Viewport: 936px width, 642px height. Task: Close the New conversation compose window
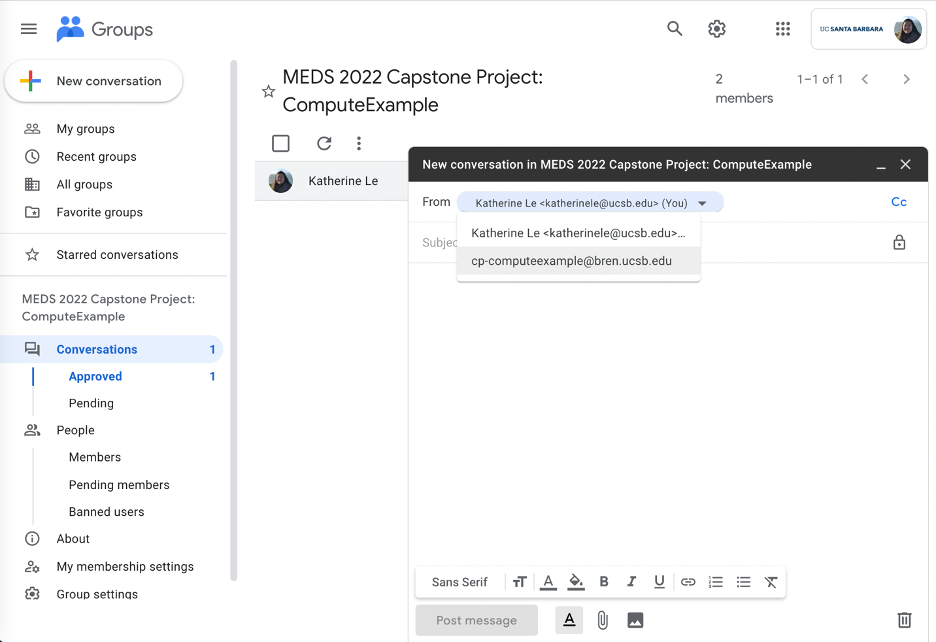coord(906,164)
